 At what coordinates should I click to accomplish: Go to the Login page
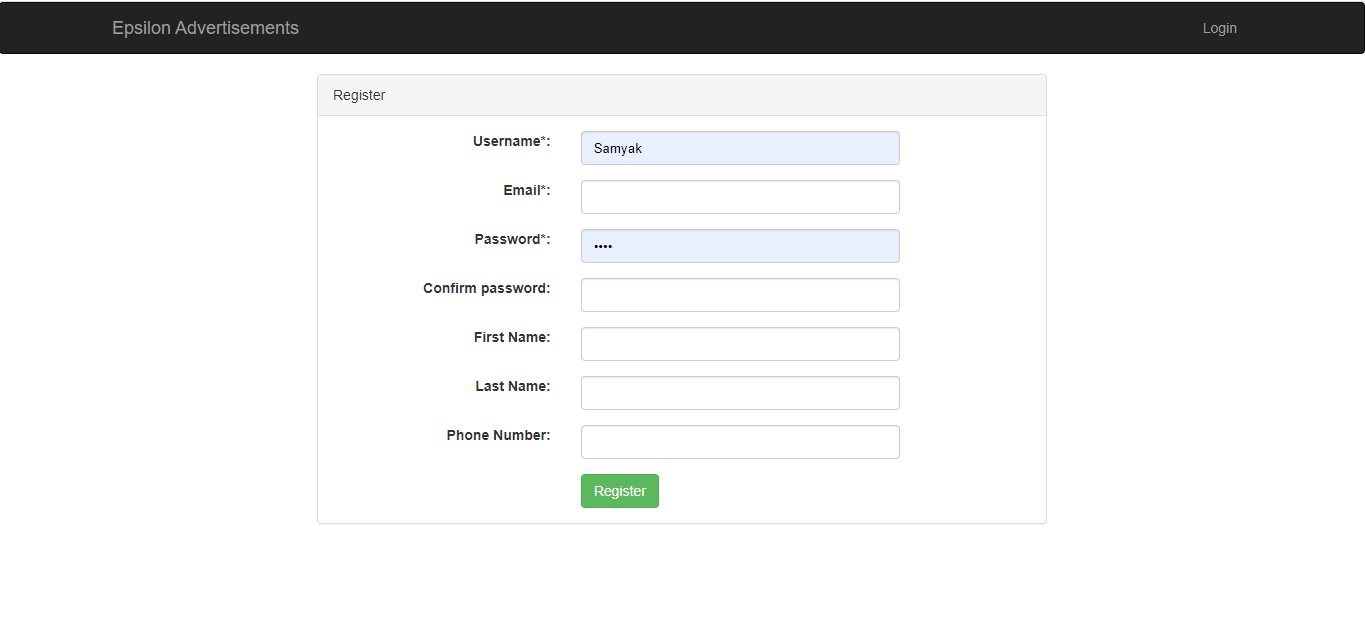1219,28
